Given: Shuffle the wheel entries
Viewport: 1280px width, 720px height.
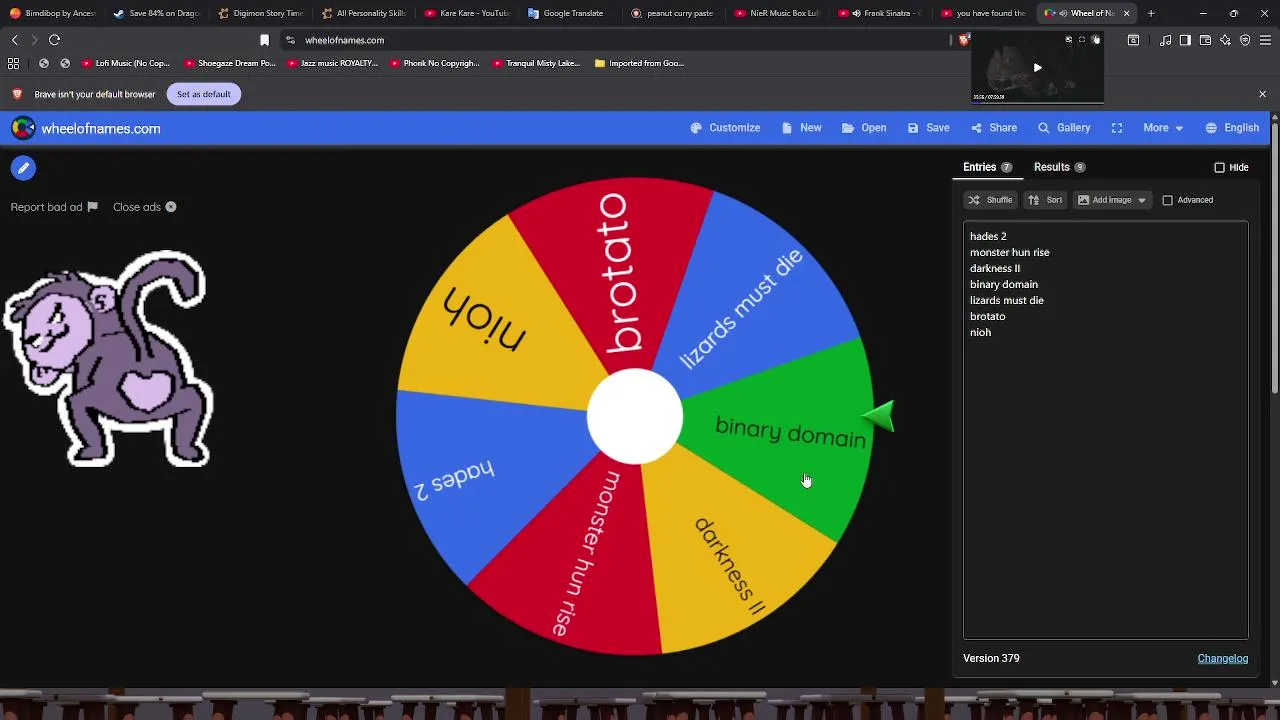Looking at the screenshot, I should [x=990, y=200].
